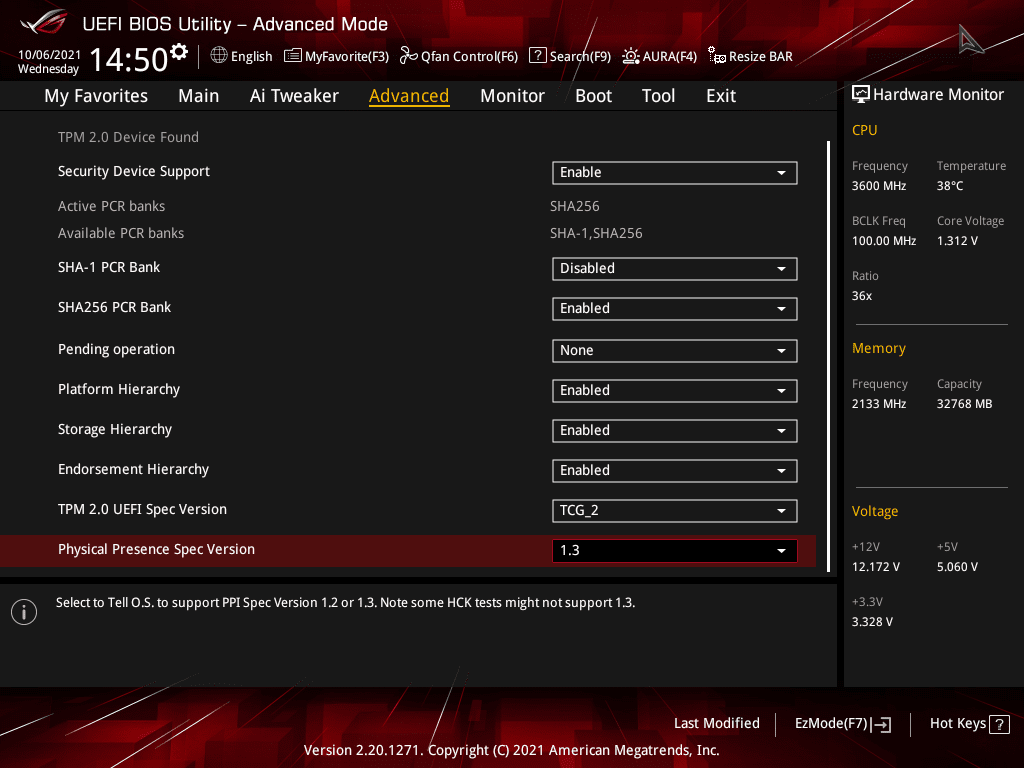This screenshot has width=1024, height=768.
Task: Switch to Main tab
Action: click(199, 96)
